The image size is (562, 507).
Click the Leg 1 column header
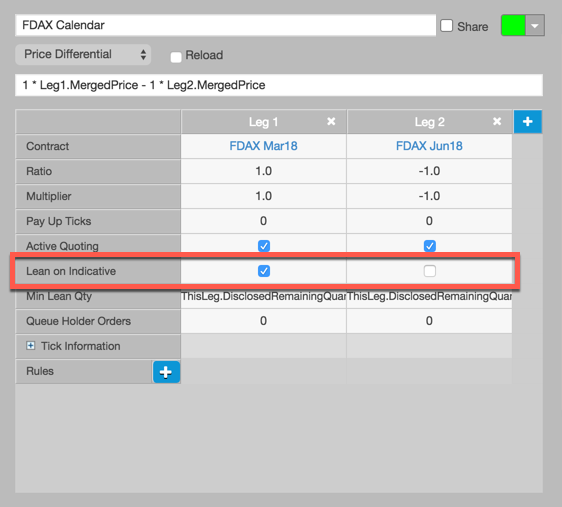[x=263, y=122]
